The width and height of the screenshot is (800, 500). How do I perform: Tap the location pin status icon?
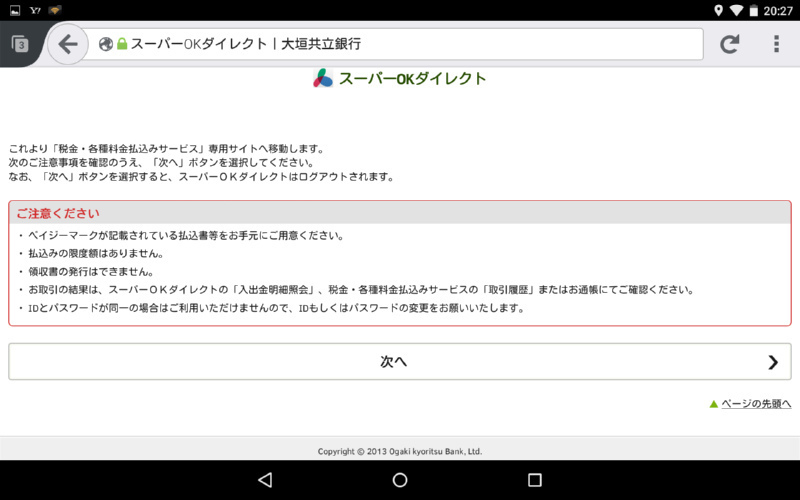pyautogui.click(x=718, y=10)
